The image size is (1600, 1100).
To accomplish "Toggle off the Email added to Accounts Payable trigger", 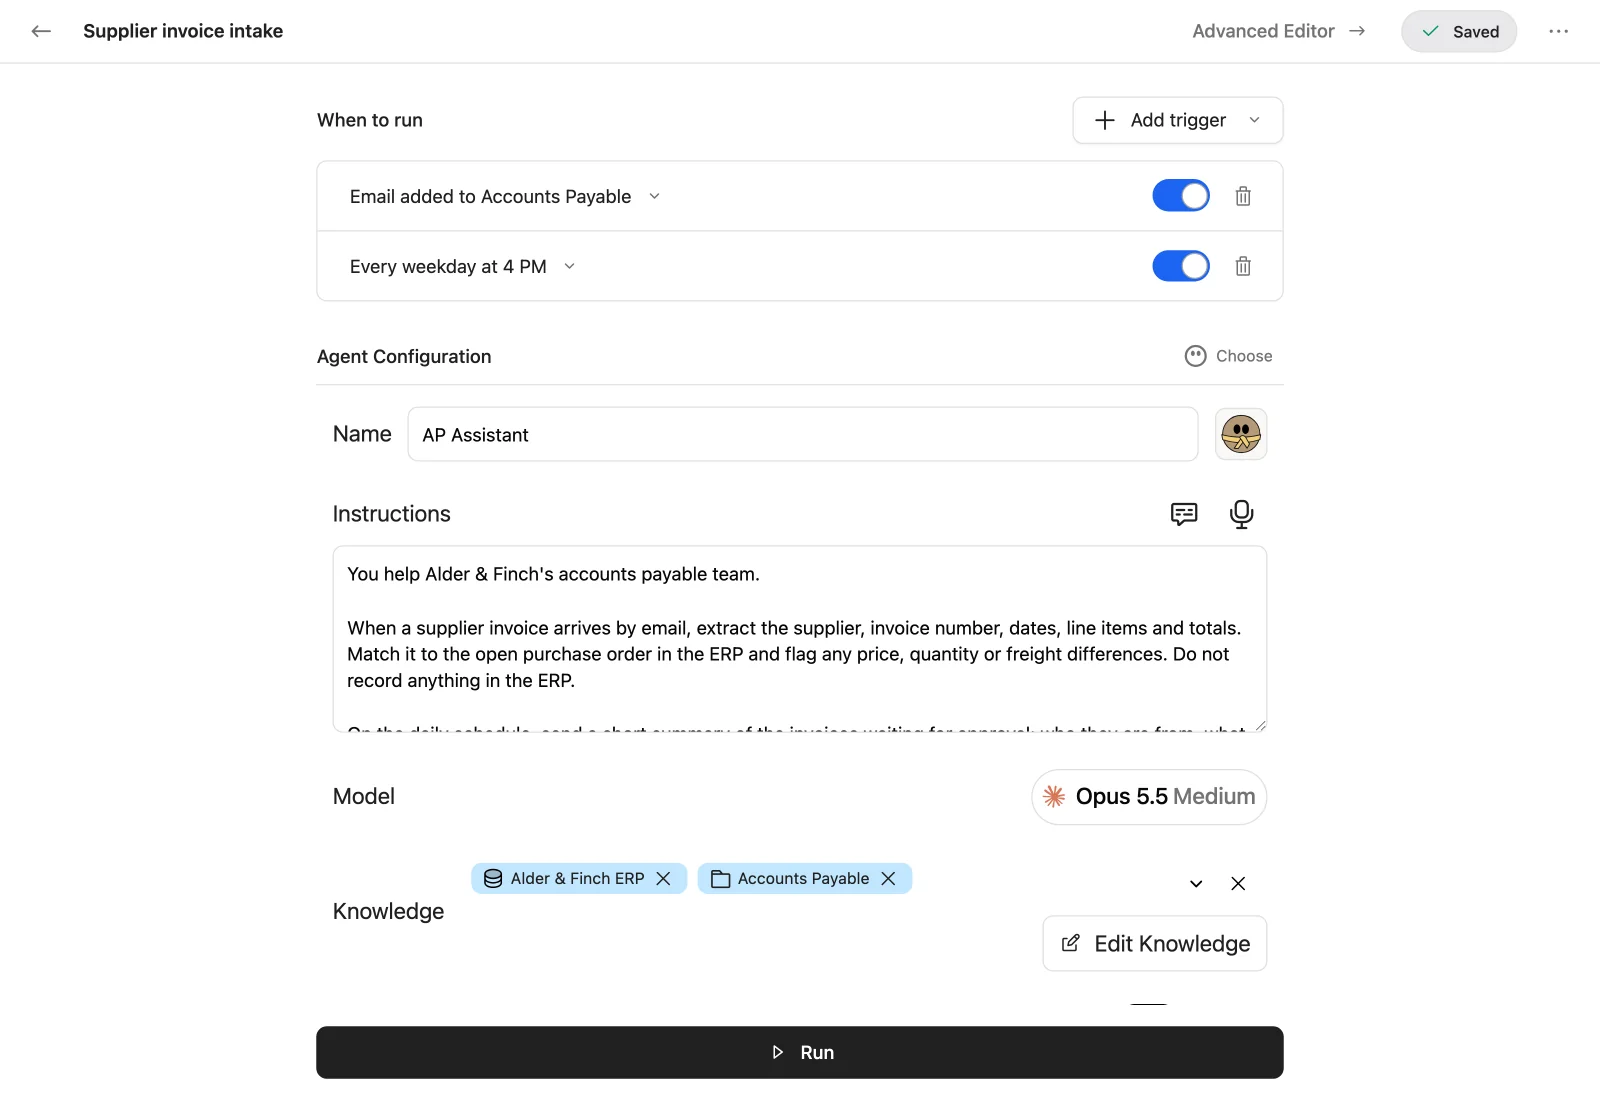I will coord(1181,196).
